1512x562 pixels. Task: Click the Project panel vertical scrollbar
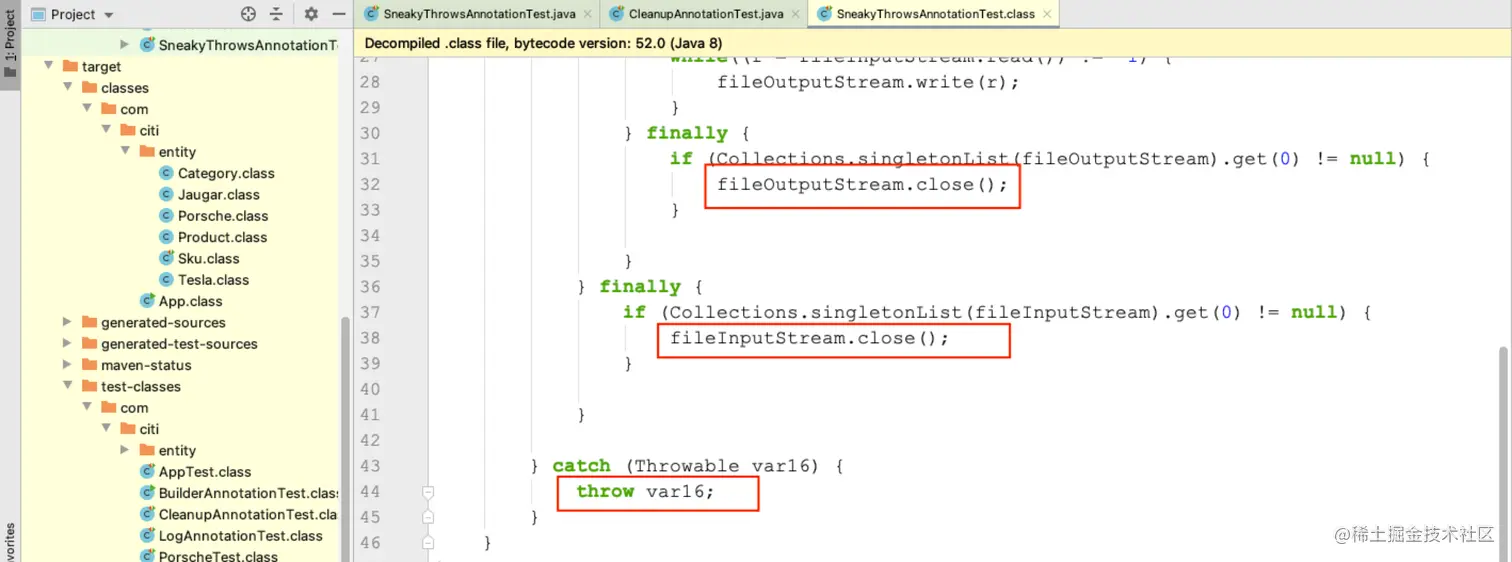346,440
